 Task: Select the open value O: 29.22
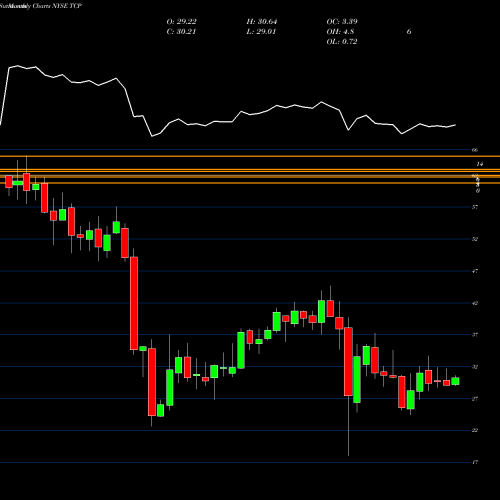[182, 22]
